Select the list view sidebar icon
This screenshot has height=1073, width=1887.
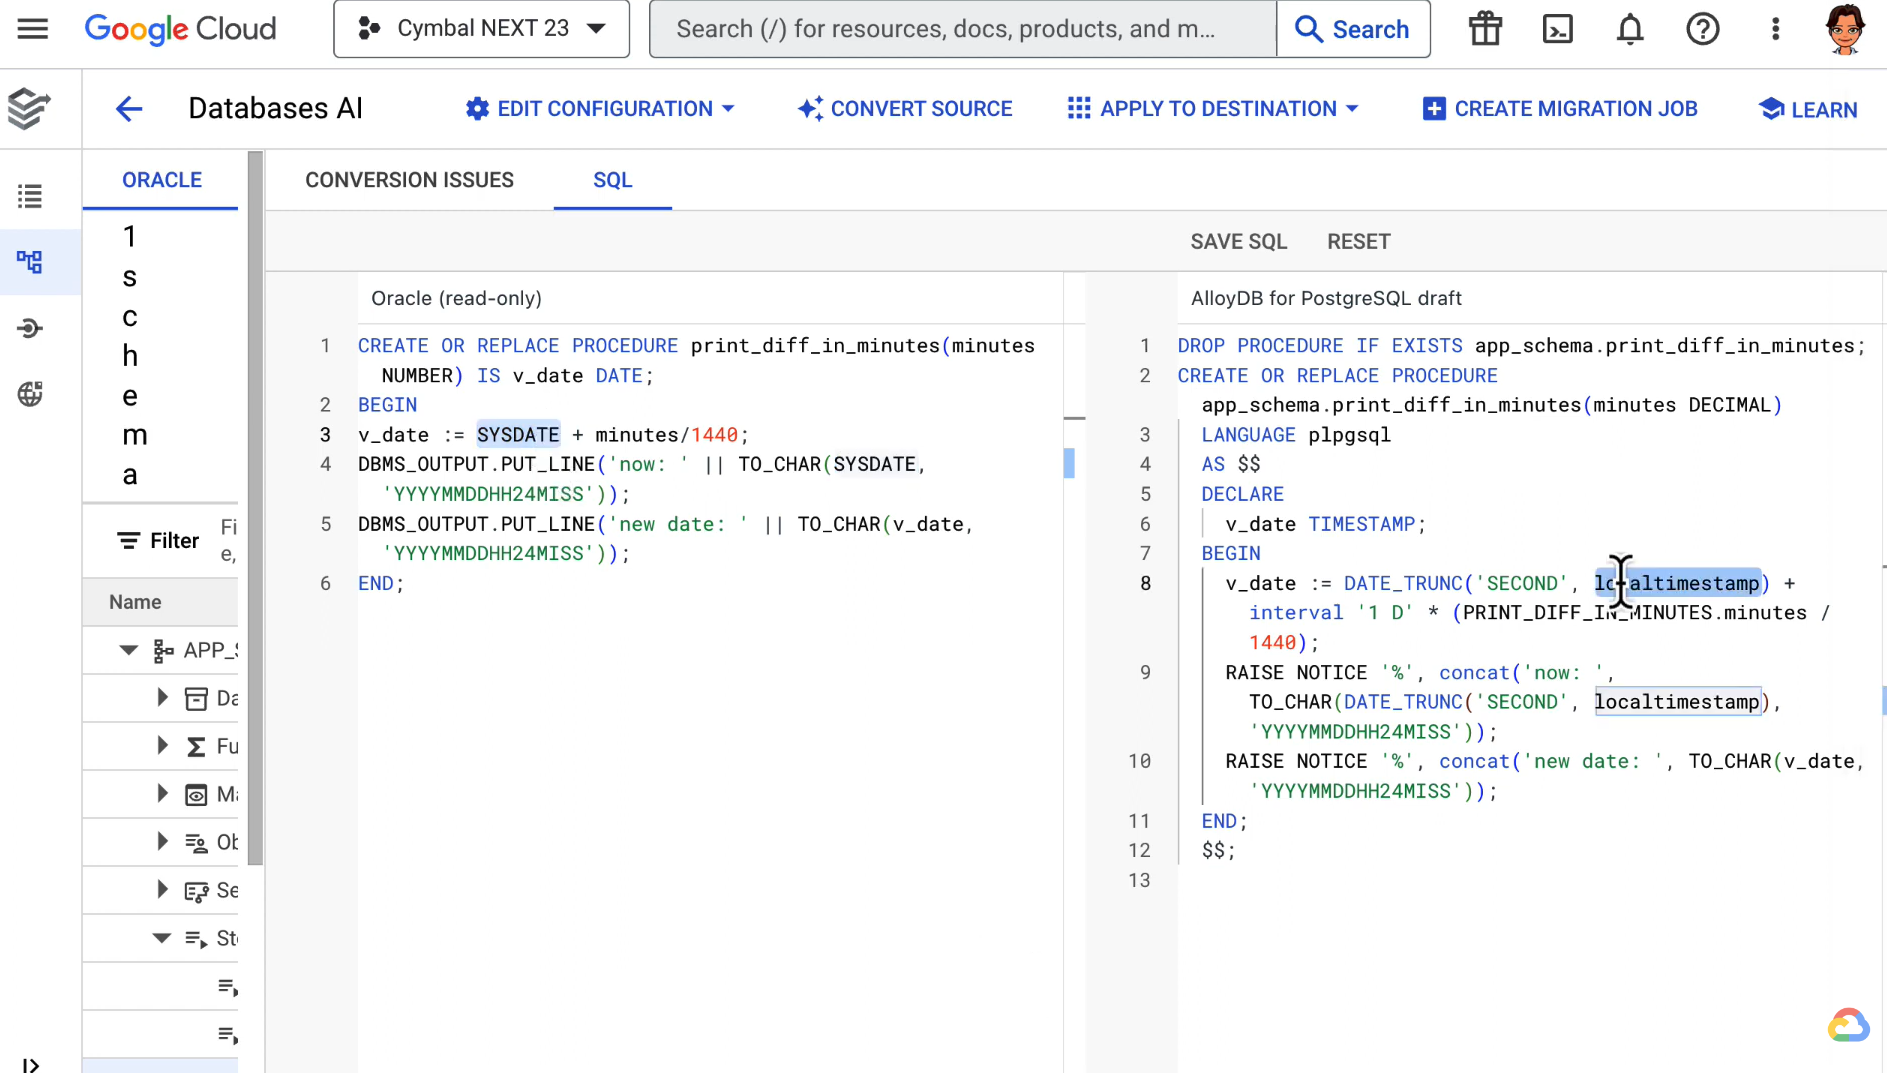pyautogui.click(x=30, y=196)
